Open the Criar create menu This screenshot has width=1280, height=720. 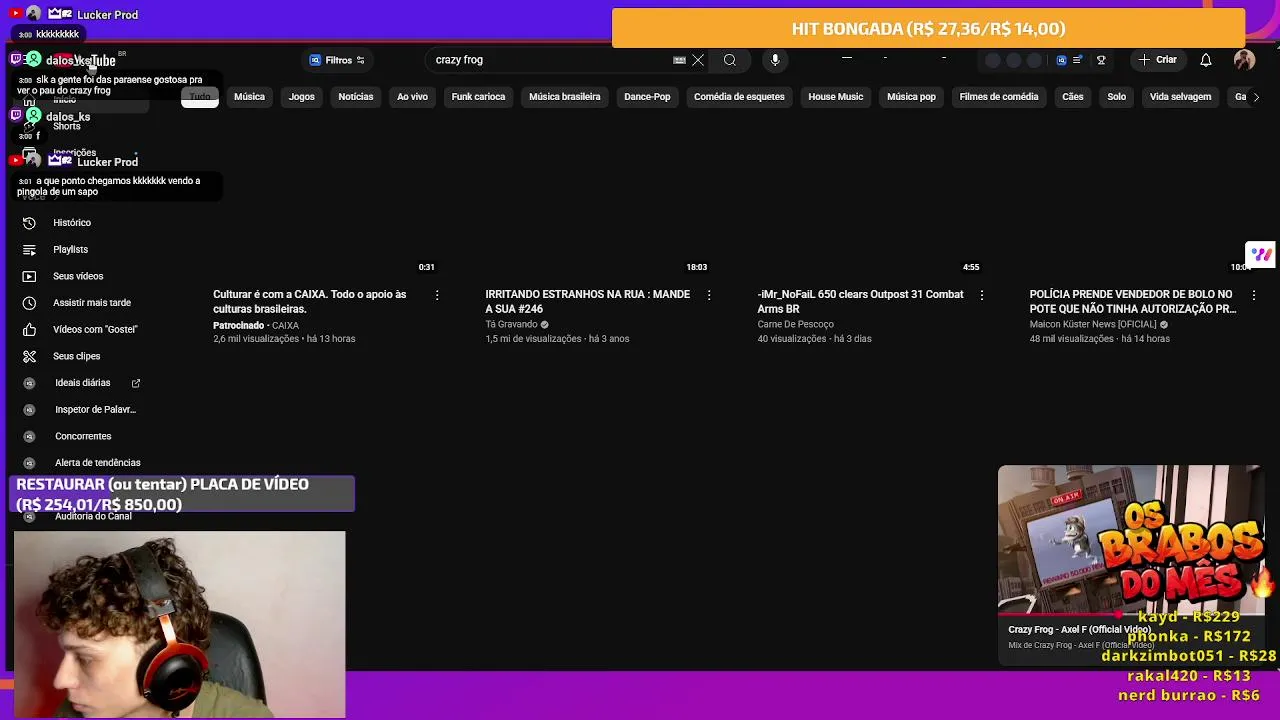1158,60
